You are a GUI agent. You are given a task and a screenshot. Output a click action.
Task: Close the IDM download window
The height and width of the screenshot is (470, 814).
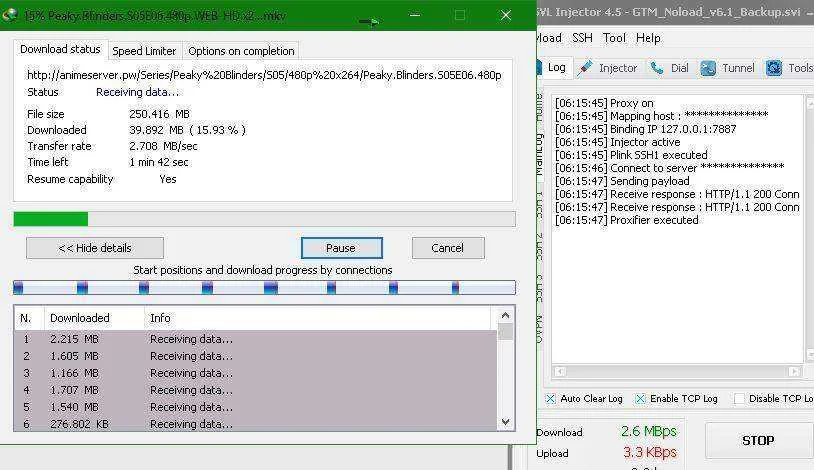[x=506, y=15]
